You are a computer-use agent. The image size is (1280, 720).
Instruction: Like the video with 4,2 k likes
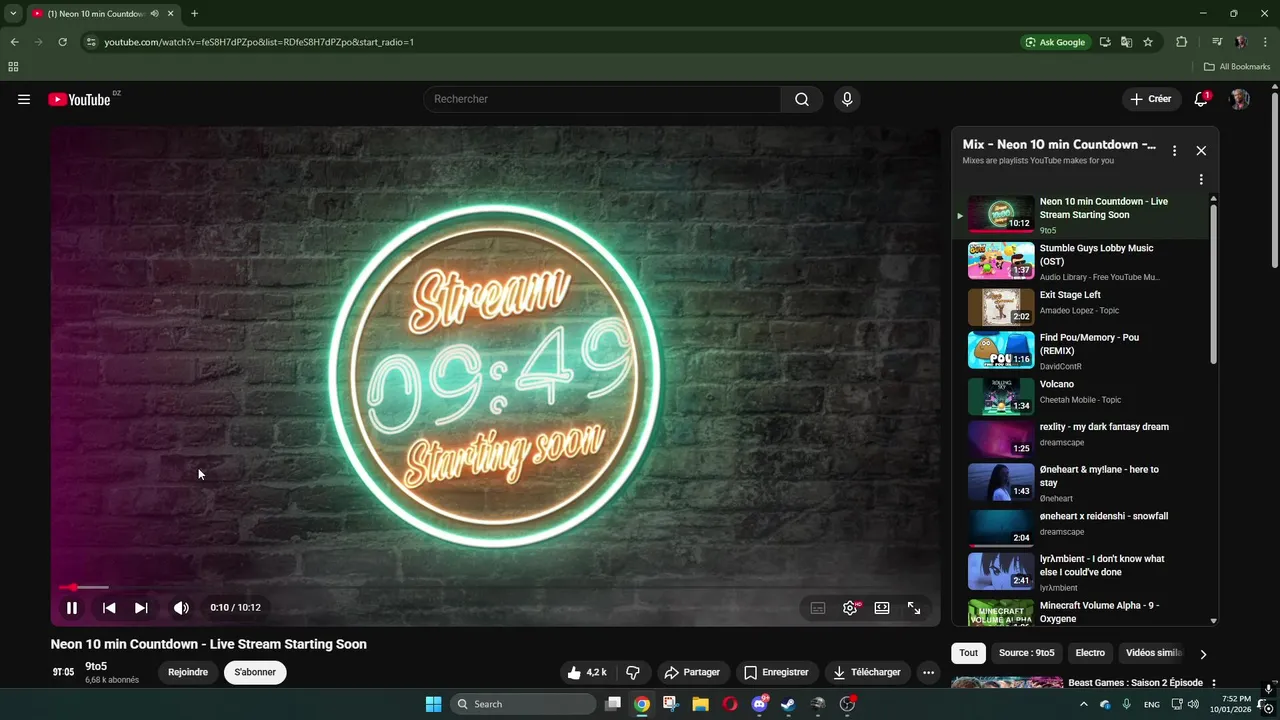587,672
